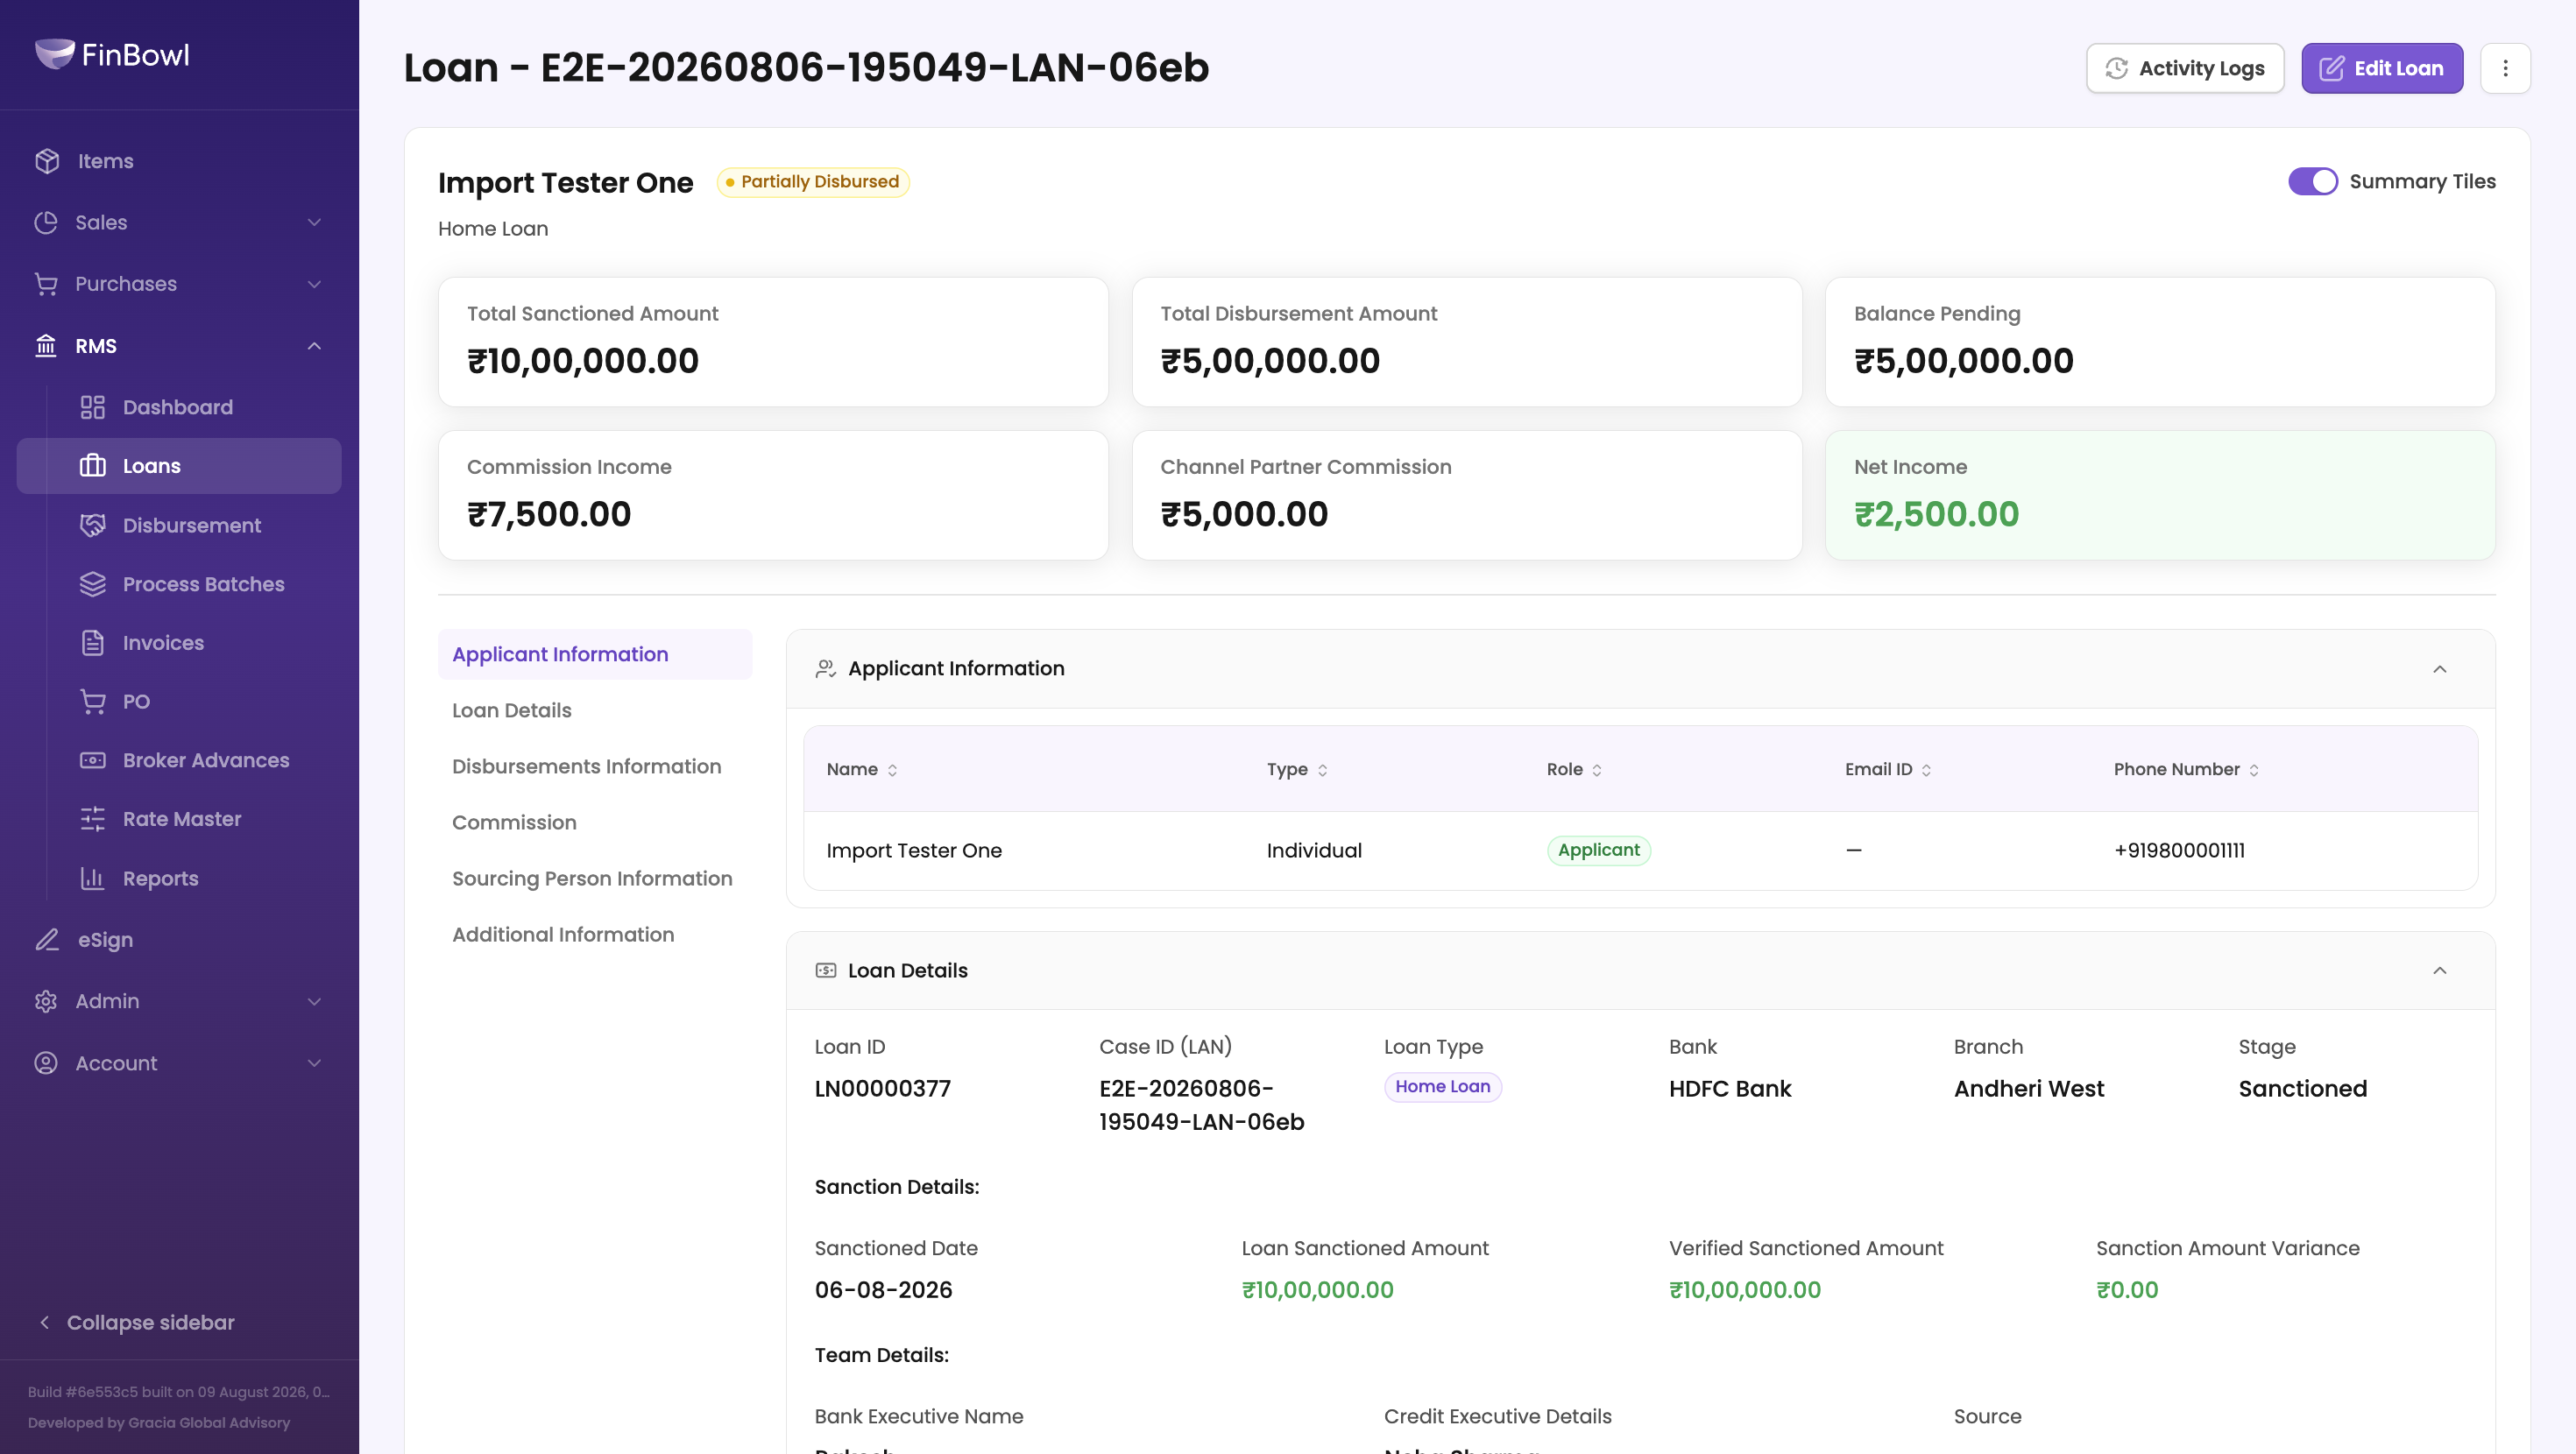Click the Items cube icon in sidebar
The width and height of the screenshot is (2576, 1454).
[47, 161]
